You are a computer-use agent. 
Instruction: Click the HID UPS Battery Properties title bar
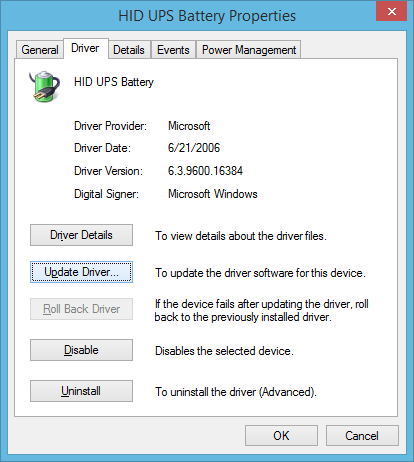[x=207, y=16]
